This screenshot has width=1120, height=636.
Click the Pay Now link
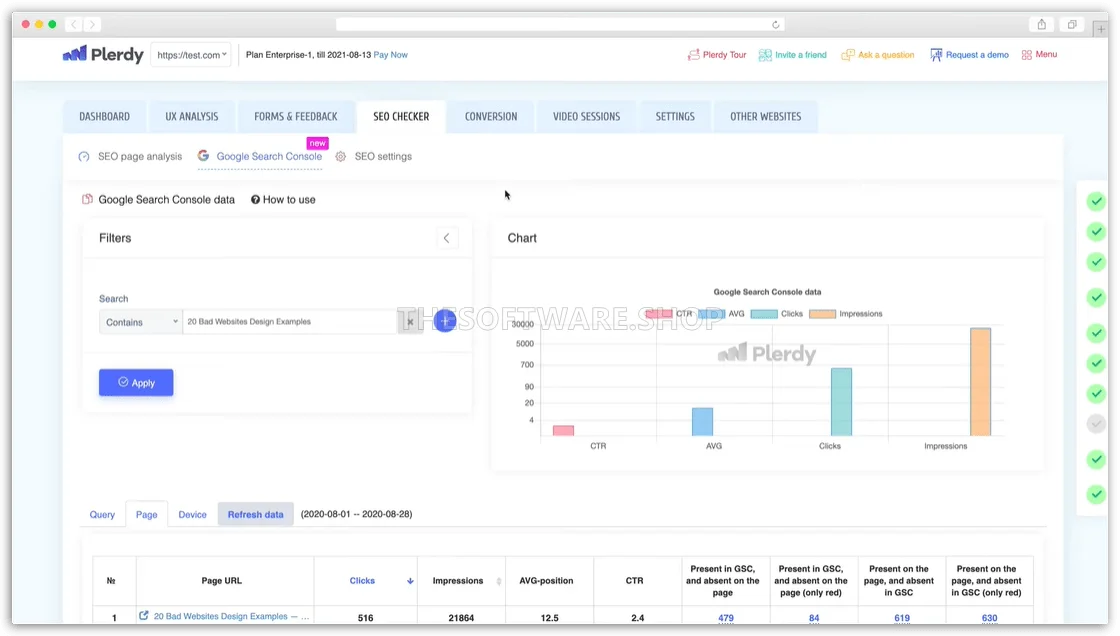click(x=390, y=55)
